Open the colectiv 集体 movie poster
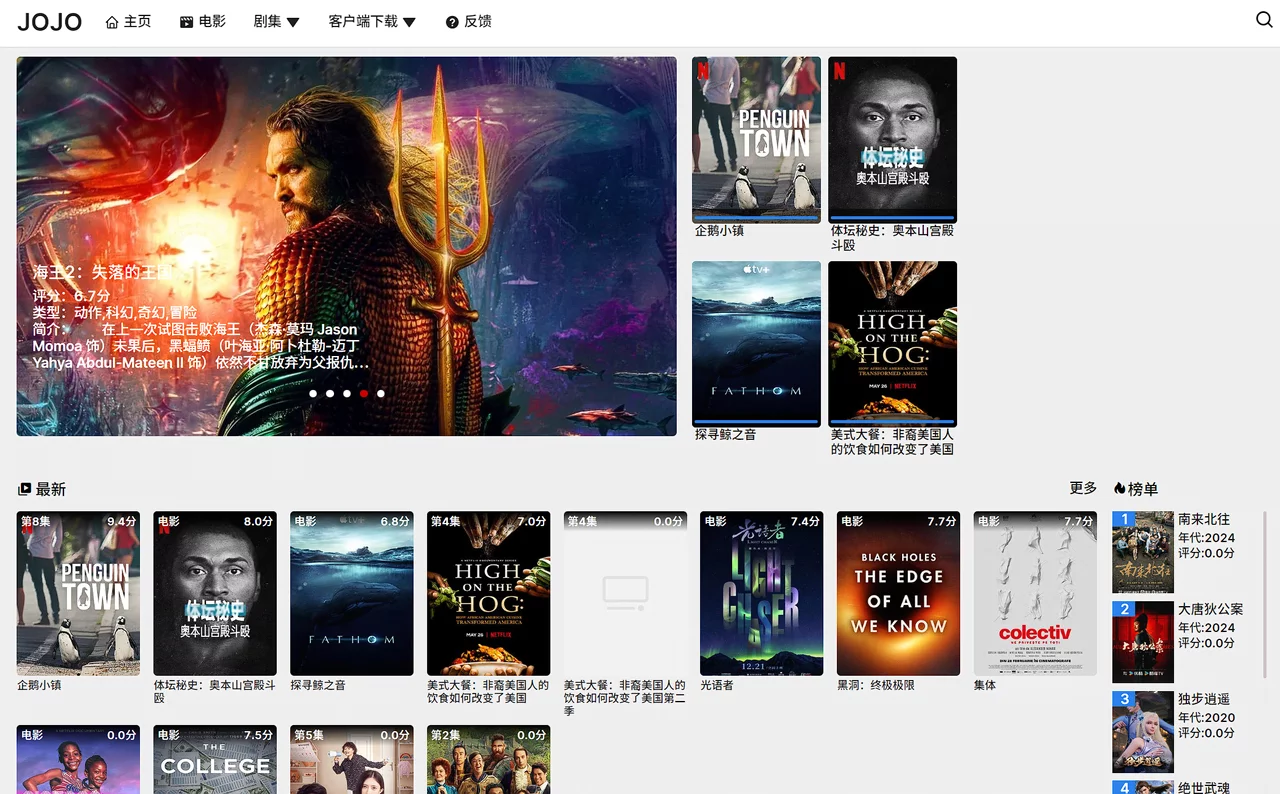 point(1034,593)
